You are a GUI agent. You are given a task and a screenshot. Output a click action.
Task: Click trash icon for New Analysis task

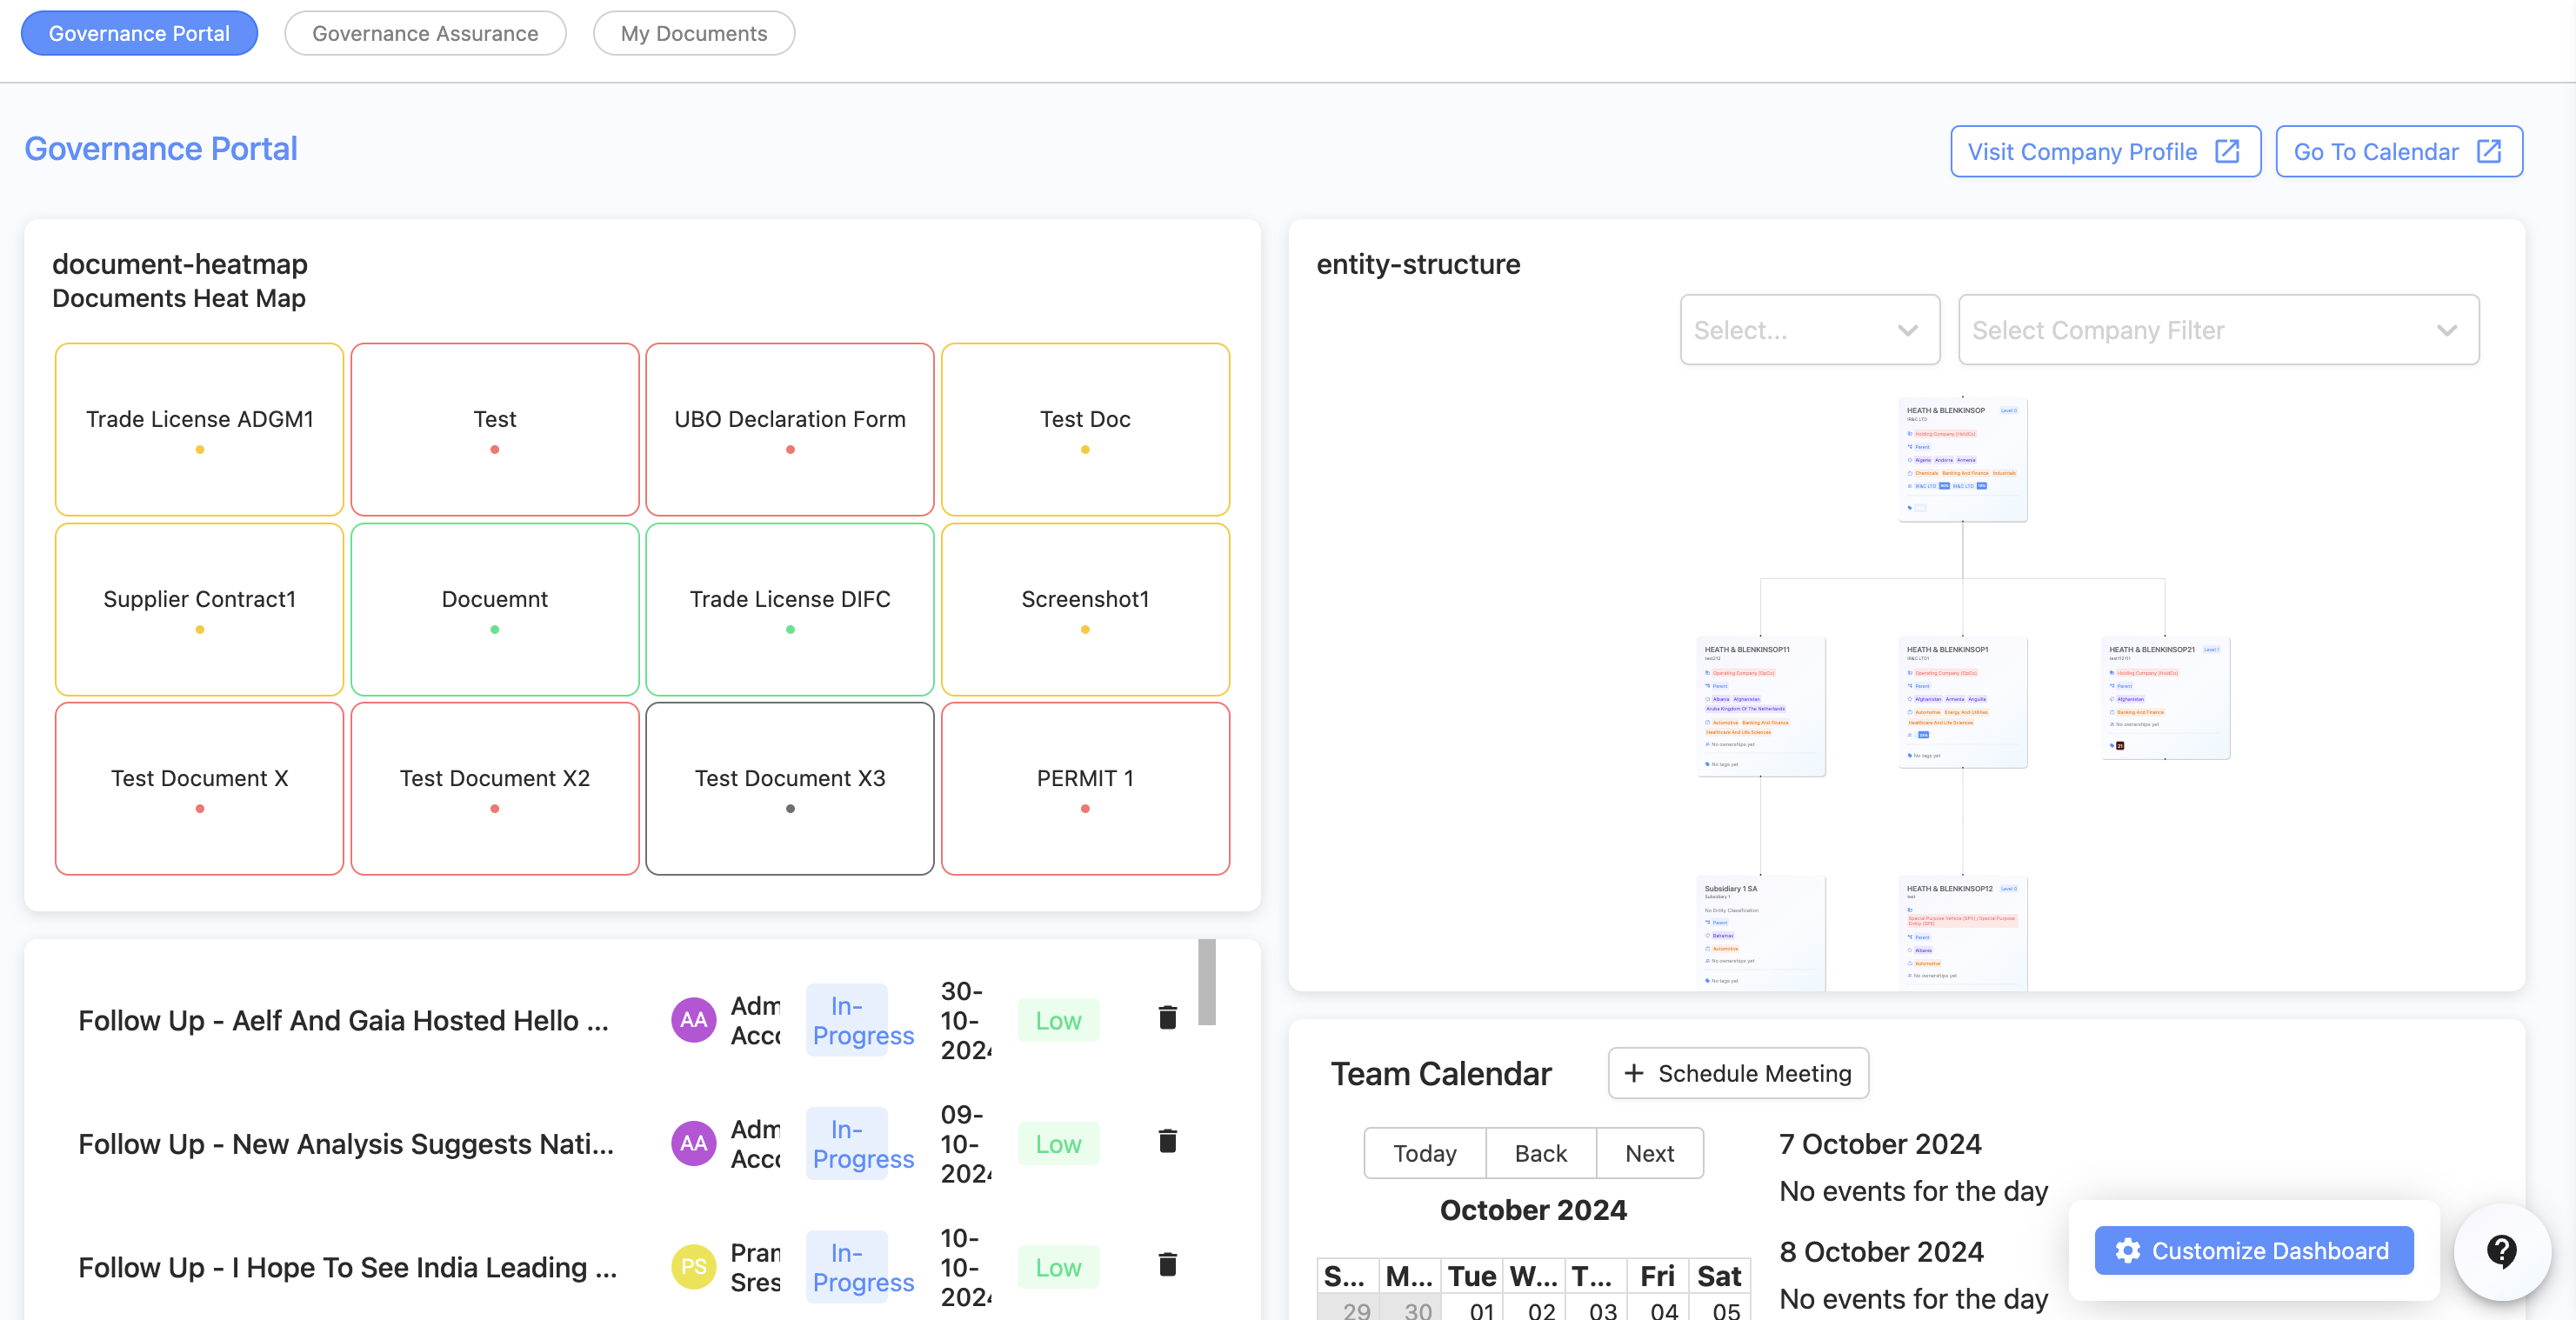tap(1166, 1141)
